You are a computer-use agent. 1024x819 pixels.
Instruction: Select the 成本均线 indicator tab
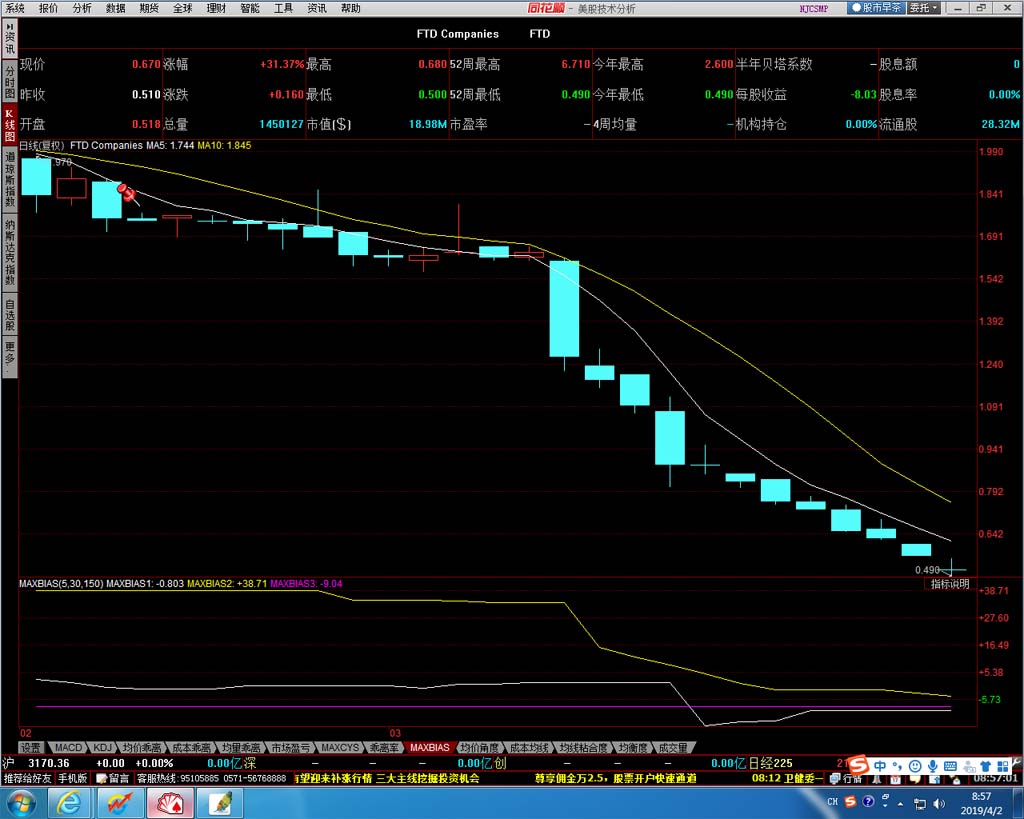click(529, 747)
